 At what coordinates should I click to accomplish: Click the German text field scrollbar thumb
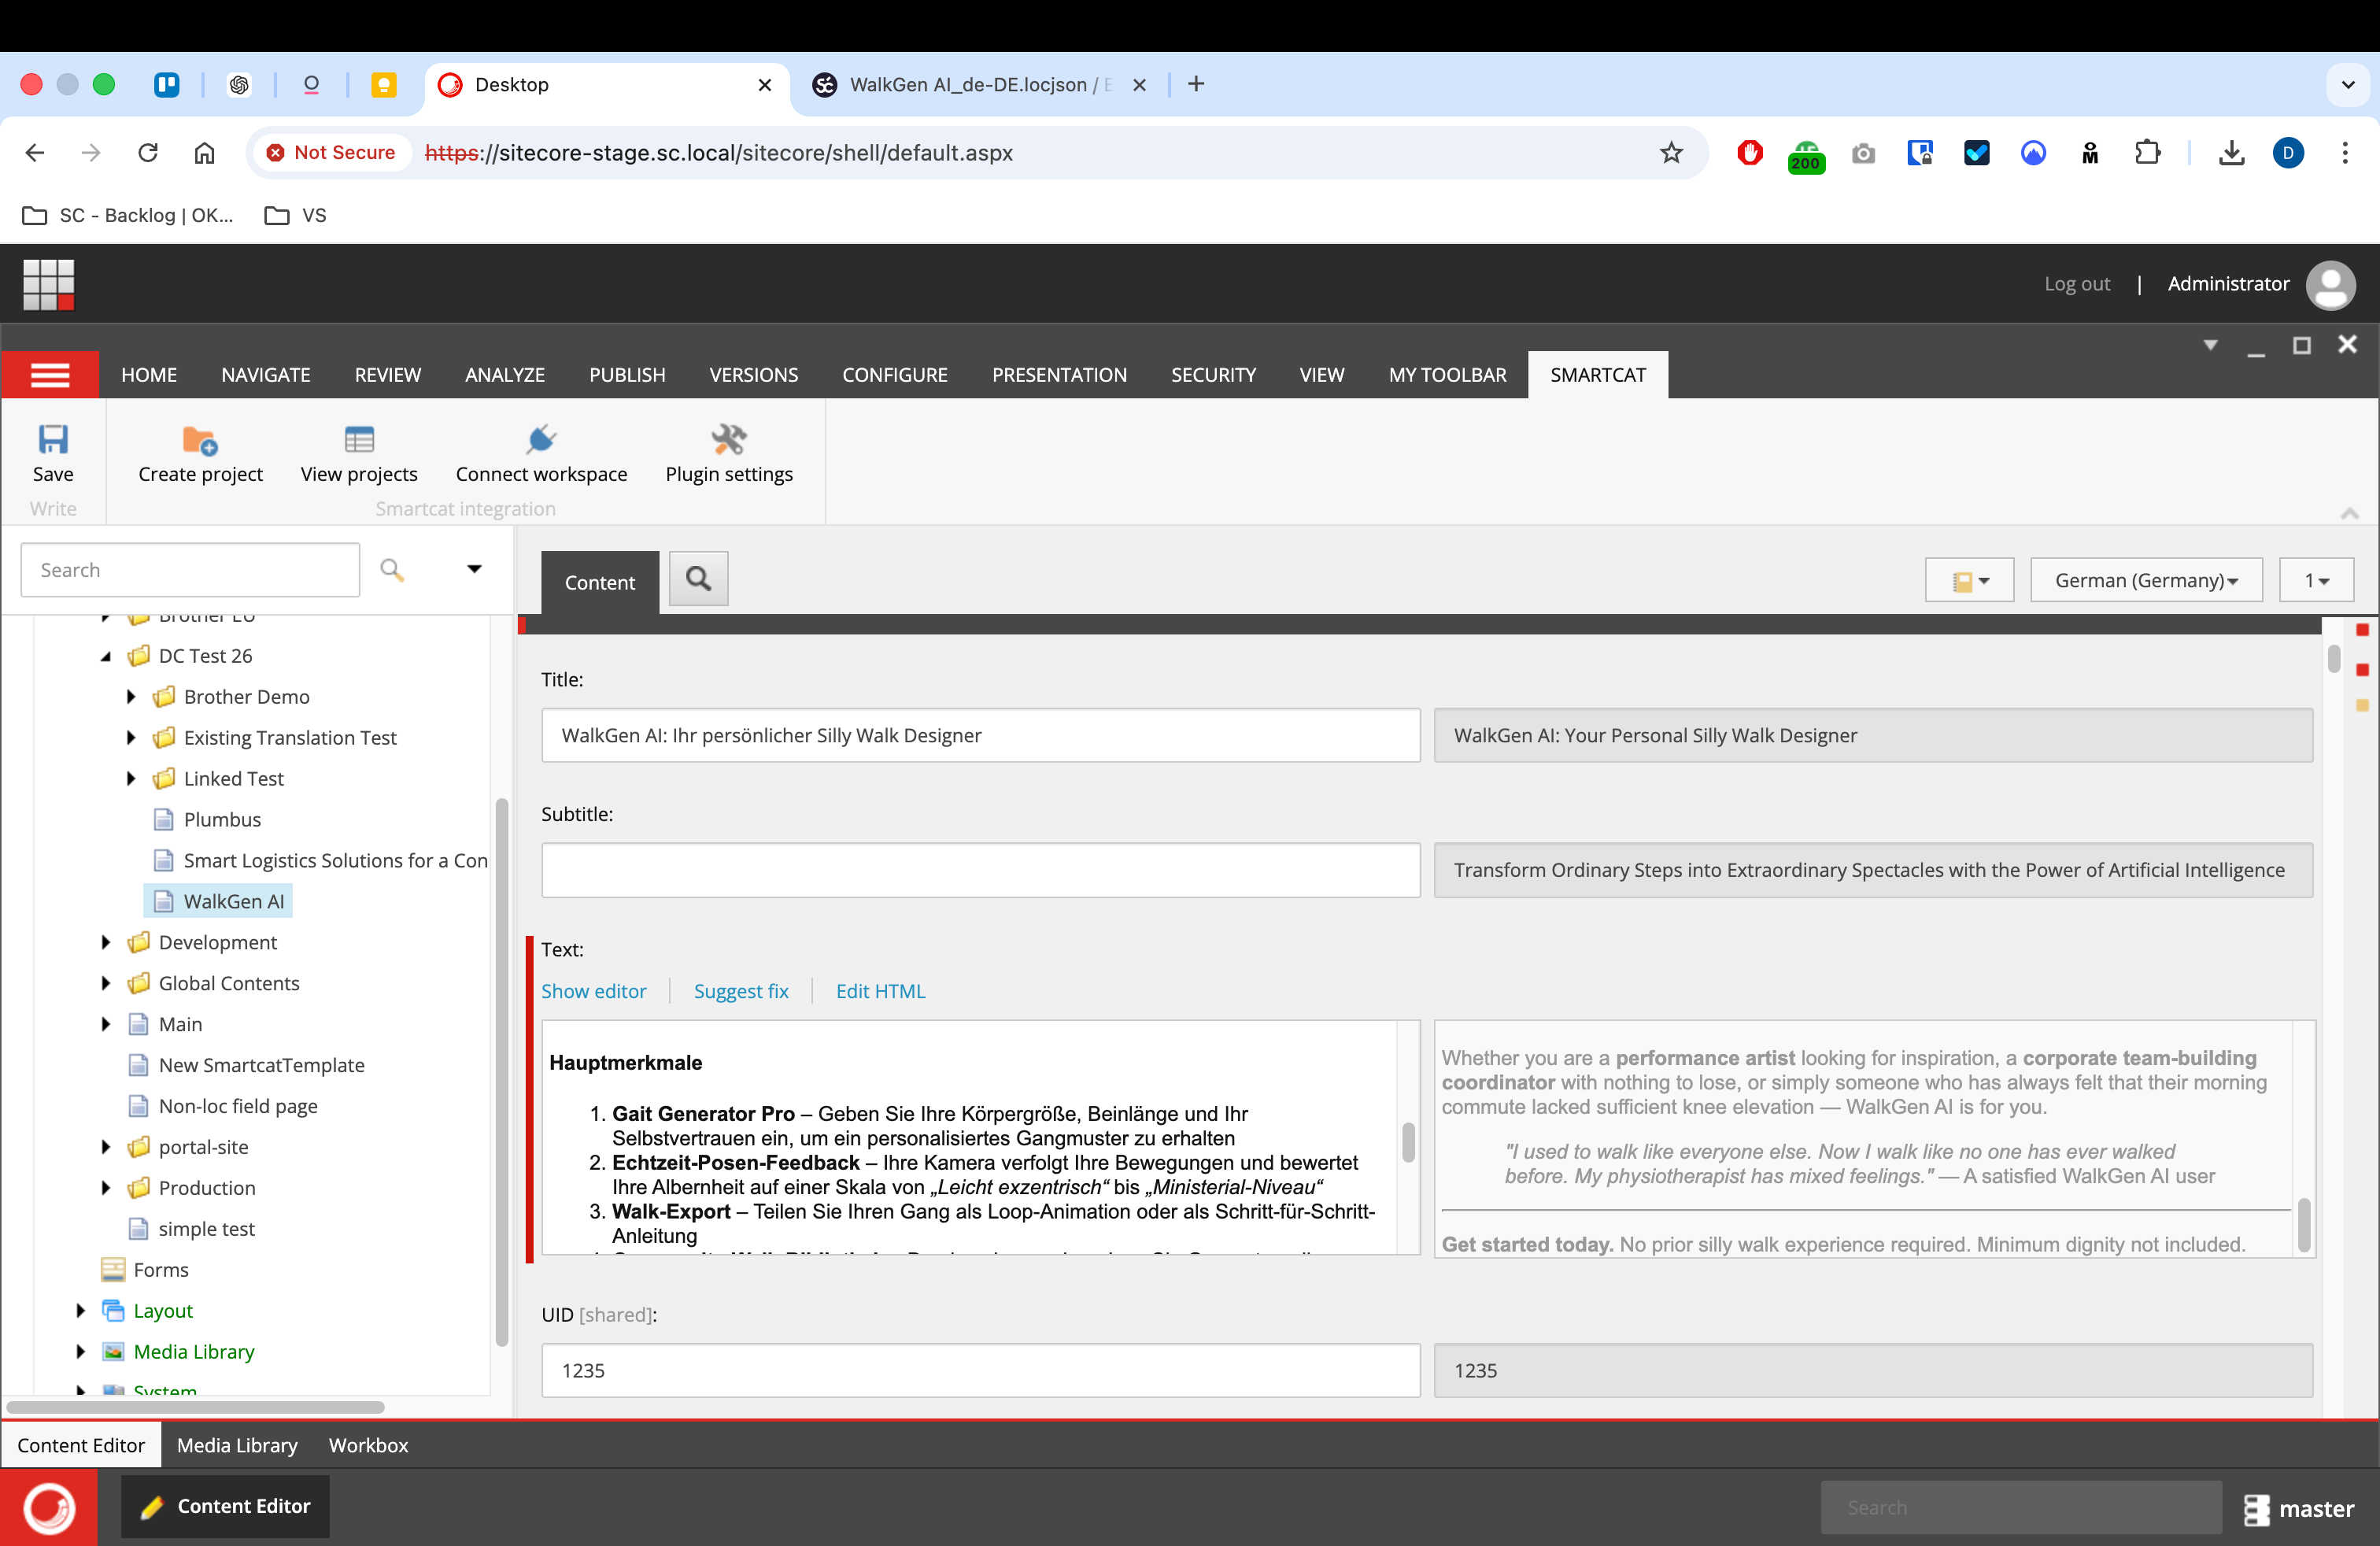pos(1408,1142)
